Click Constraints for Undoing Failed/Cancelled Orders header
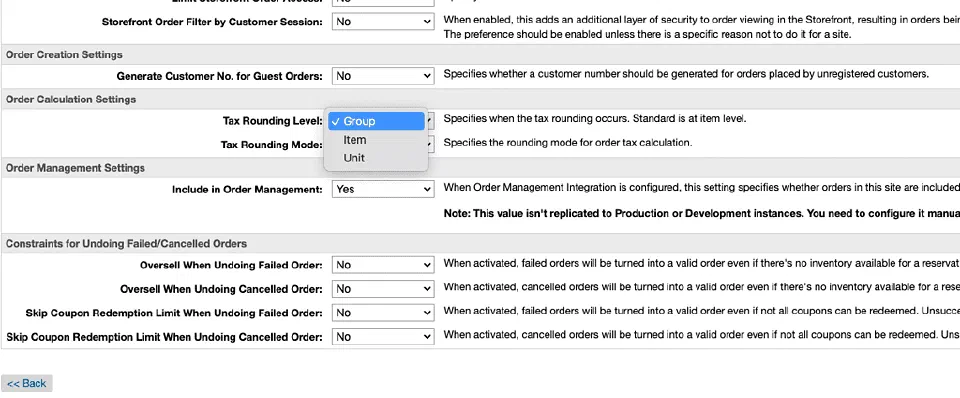Image resolution: width=960 pixels, height=398 pixels. 126,244
